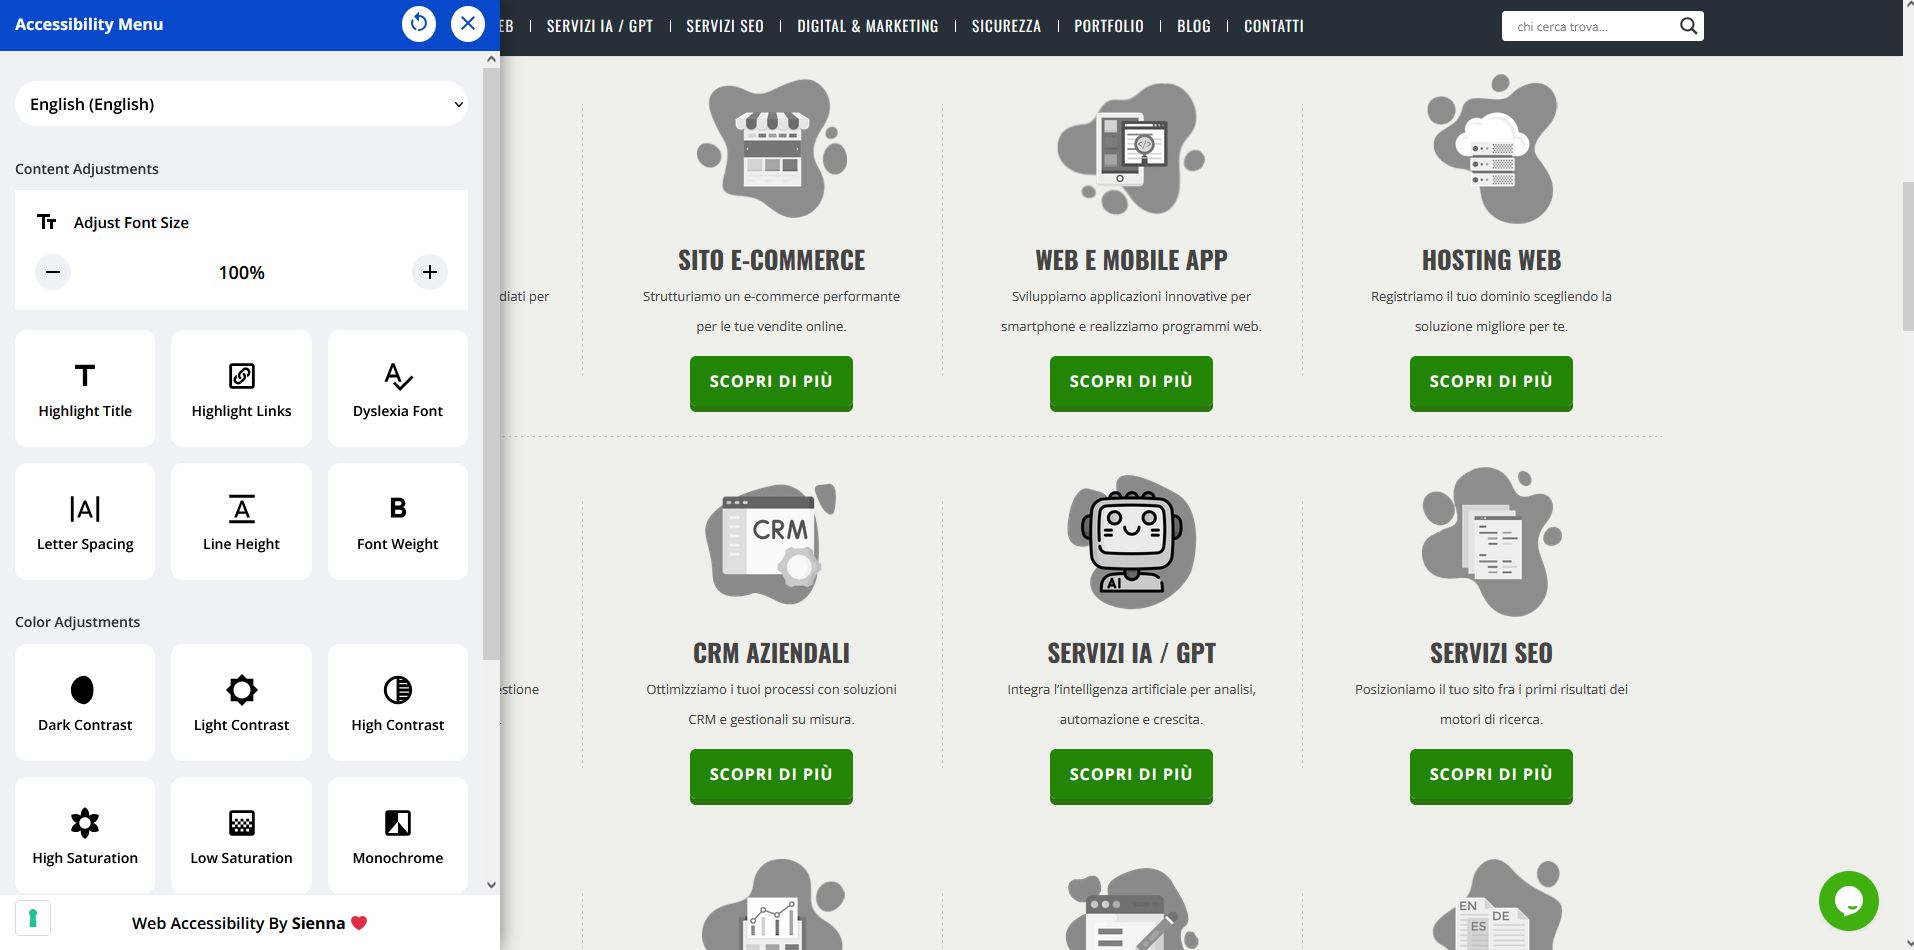This screenshot has height=950, width=1914.
Task: Click the green accessibility person icon at the bottom left
Action: pos(33,918)
